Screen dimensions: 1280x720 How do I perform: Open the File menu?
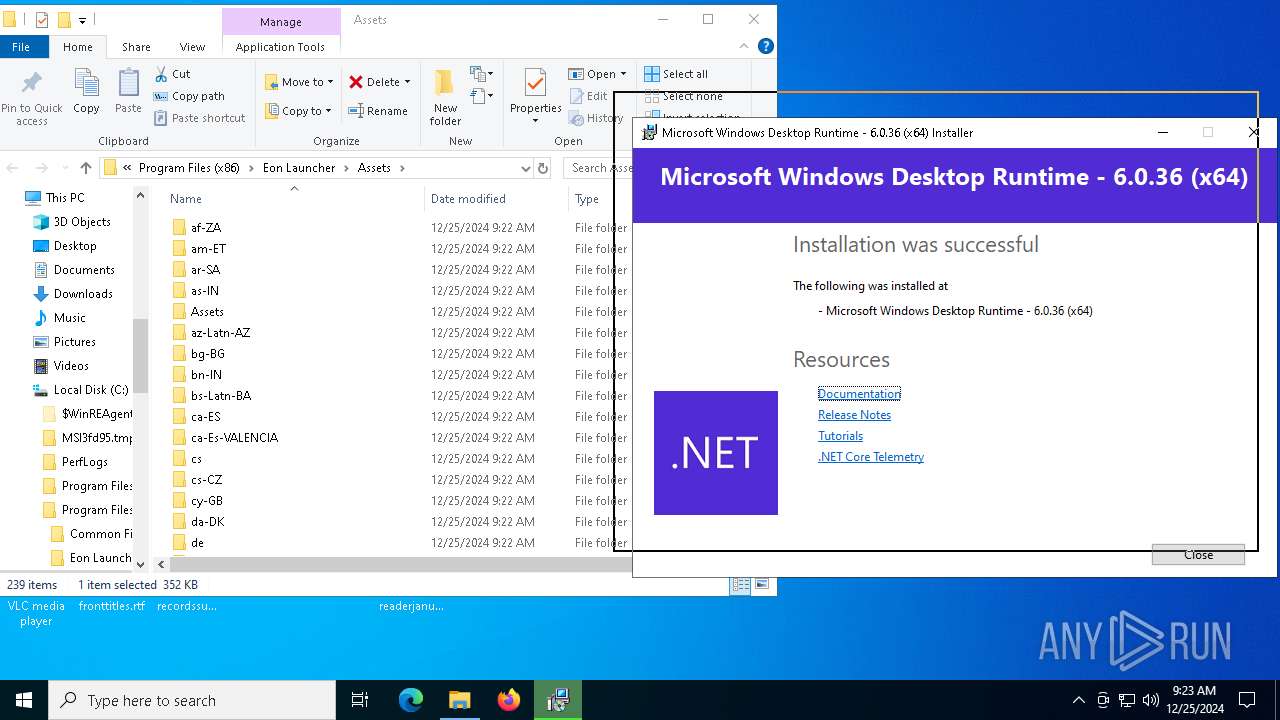(x=20, y=47)
